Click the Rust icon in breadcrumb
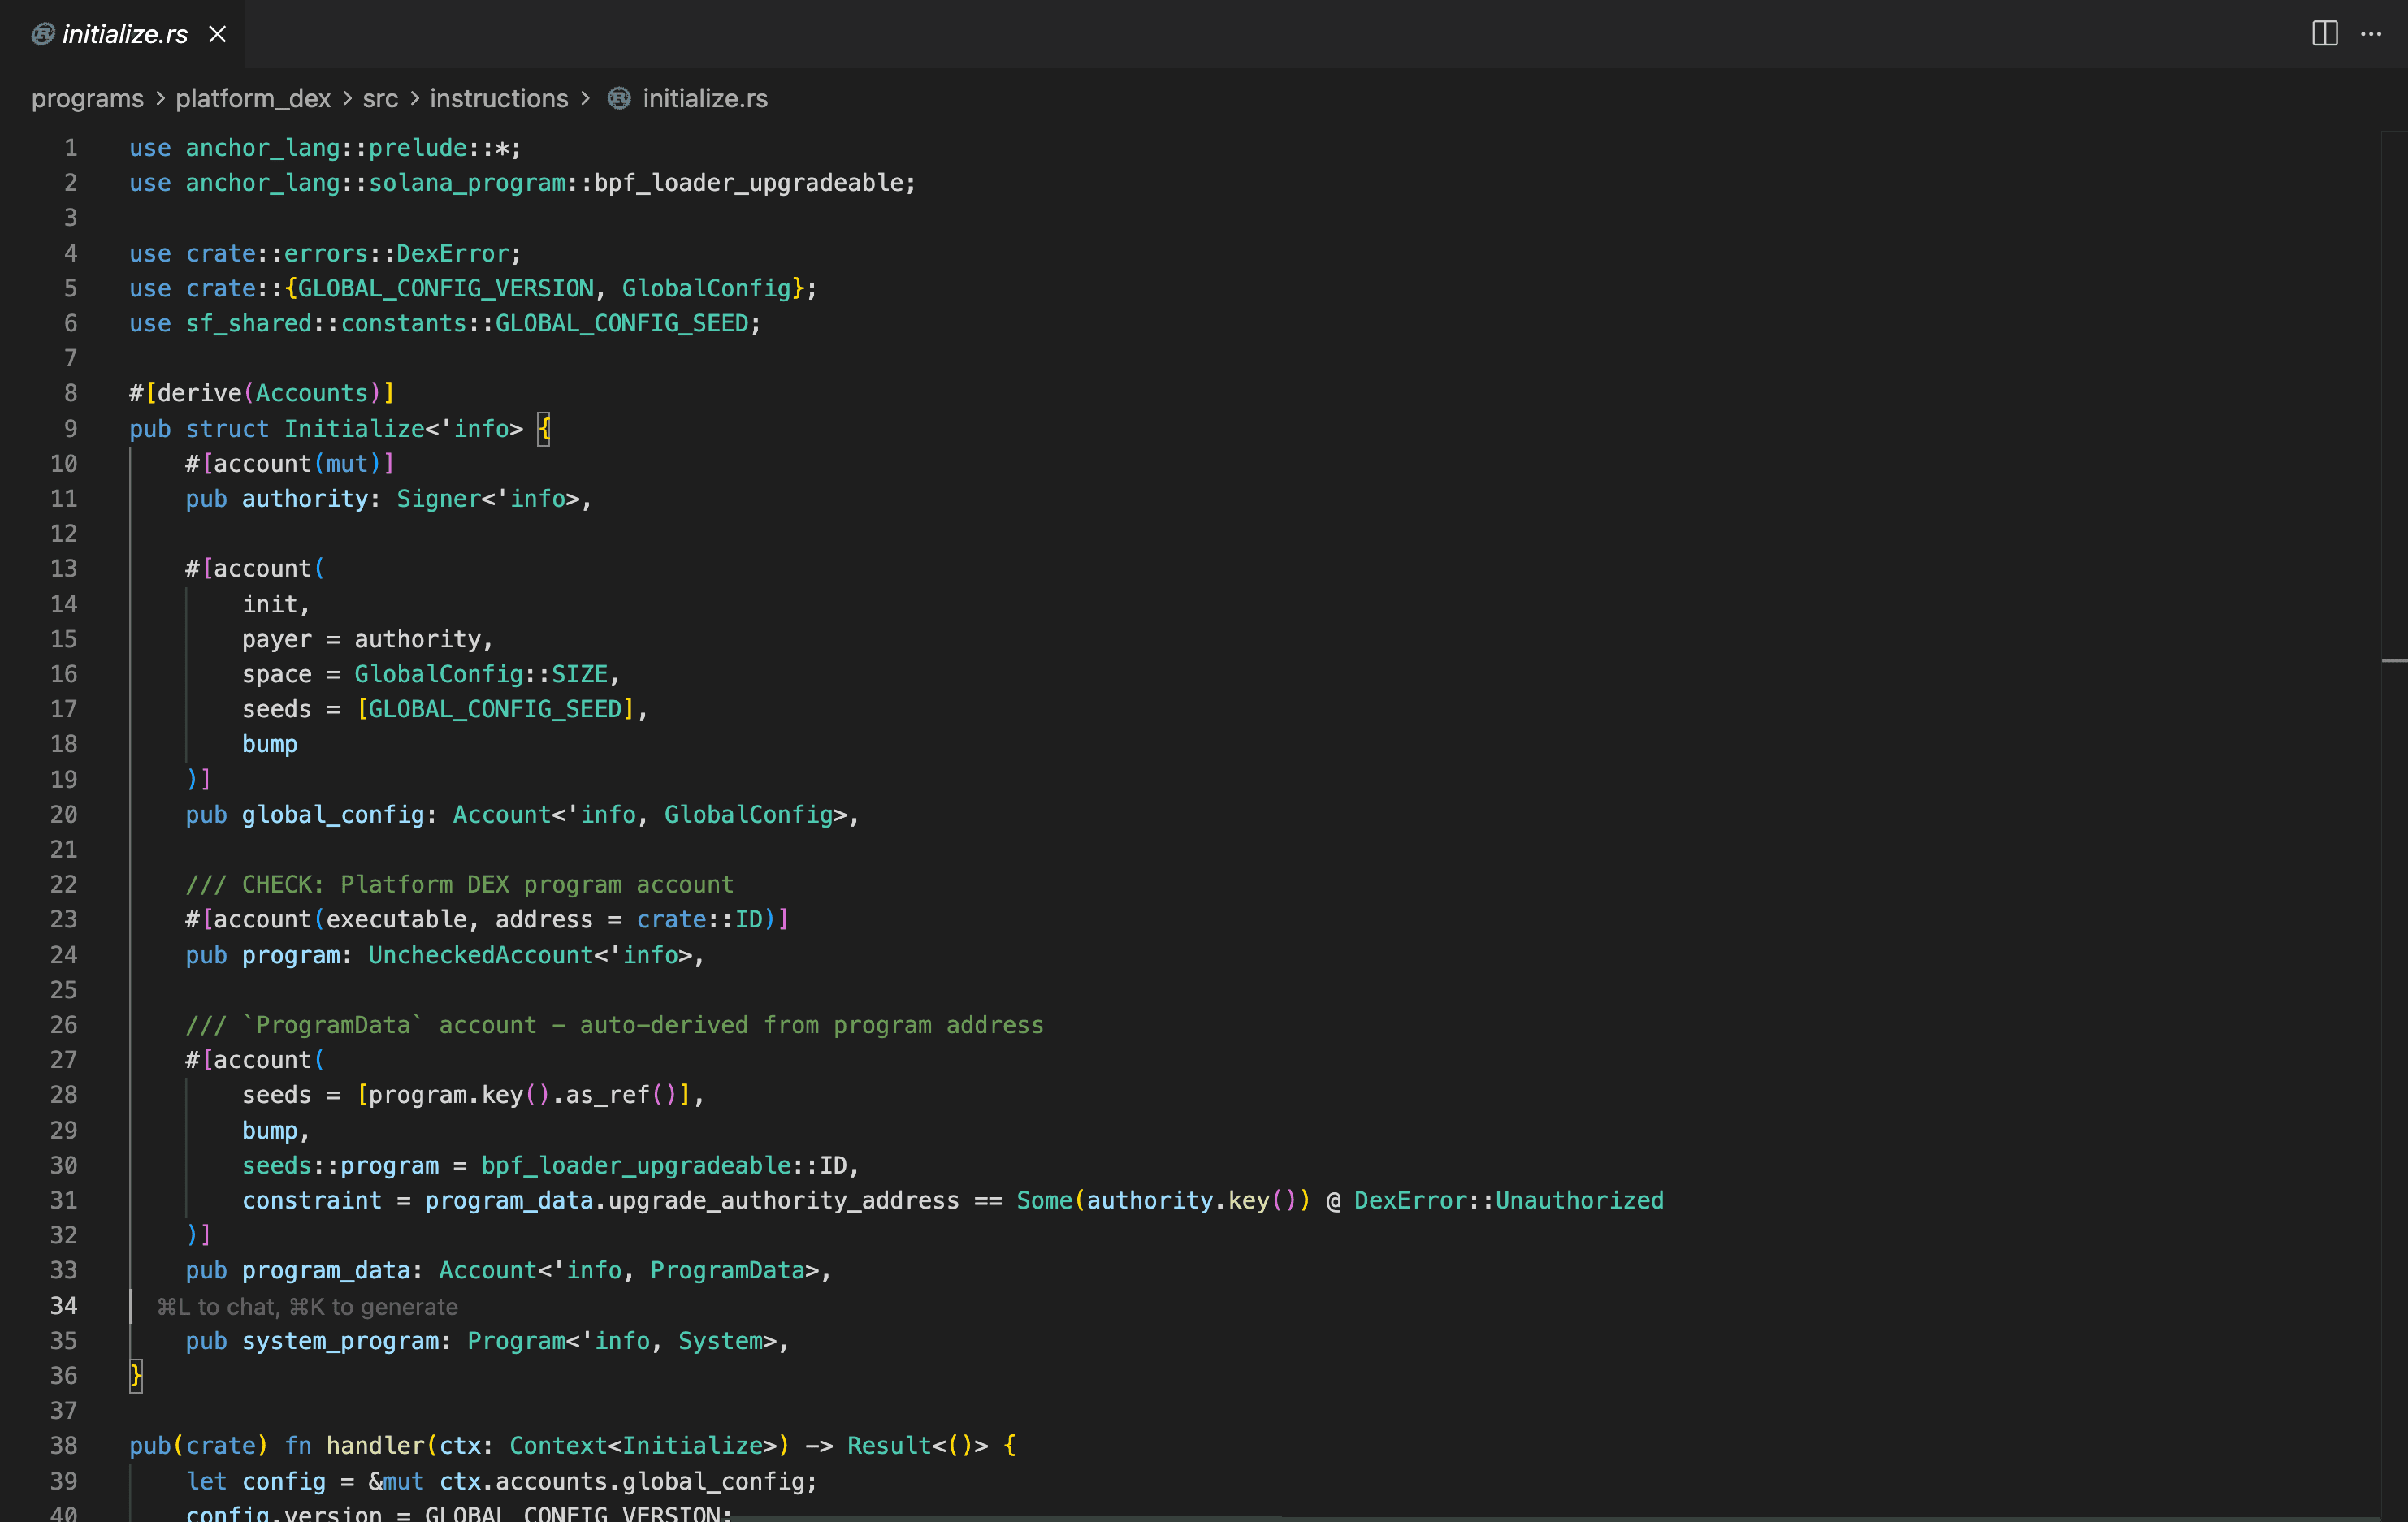This screenshot has width=2408, height=1522. pyautogui.click(x=619, y=98)
